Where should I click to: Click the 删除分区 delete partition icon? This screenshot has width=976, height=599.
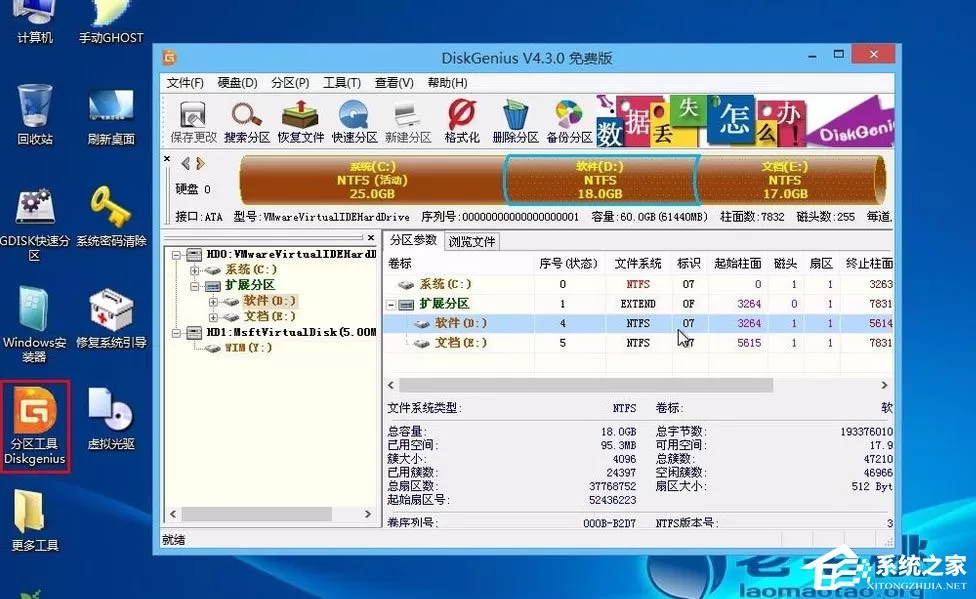coord(515,122)
